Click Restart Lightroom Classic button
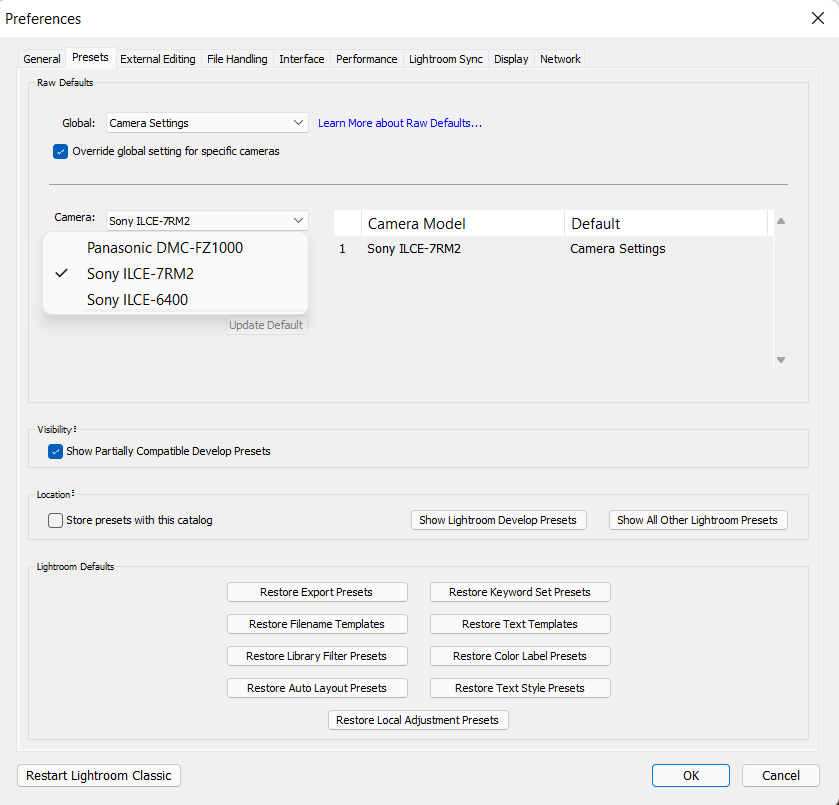The height and width of the screenshot is (805, 839). (99, 775)
